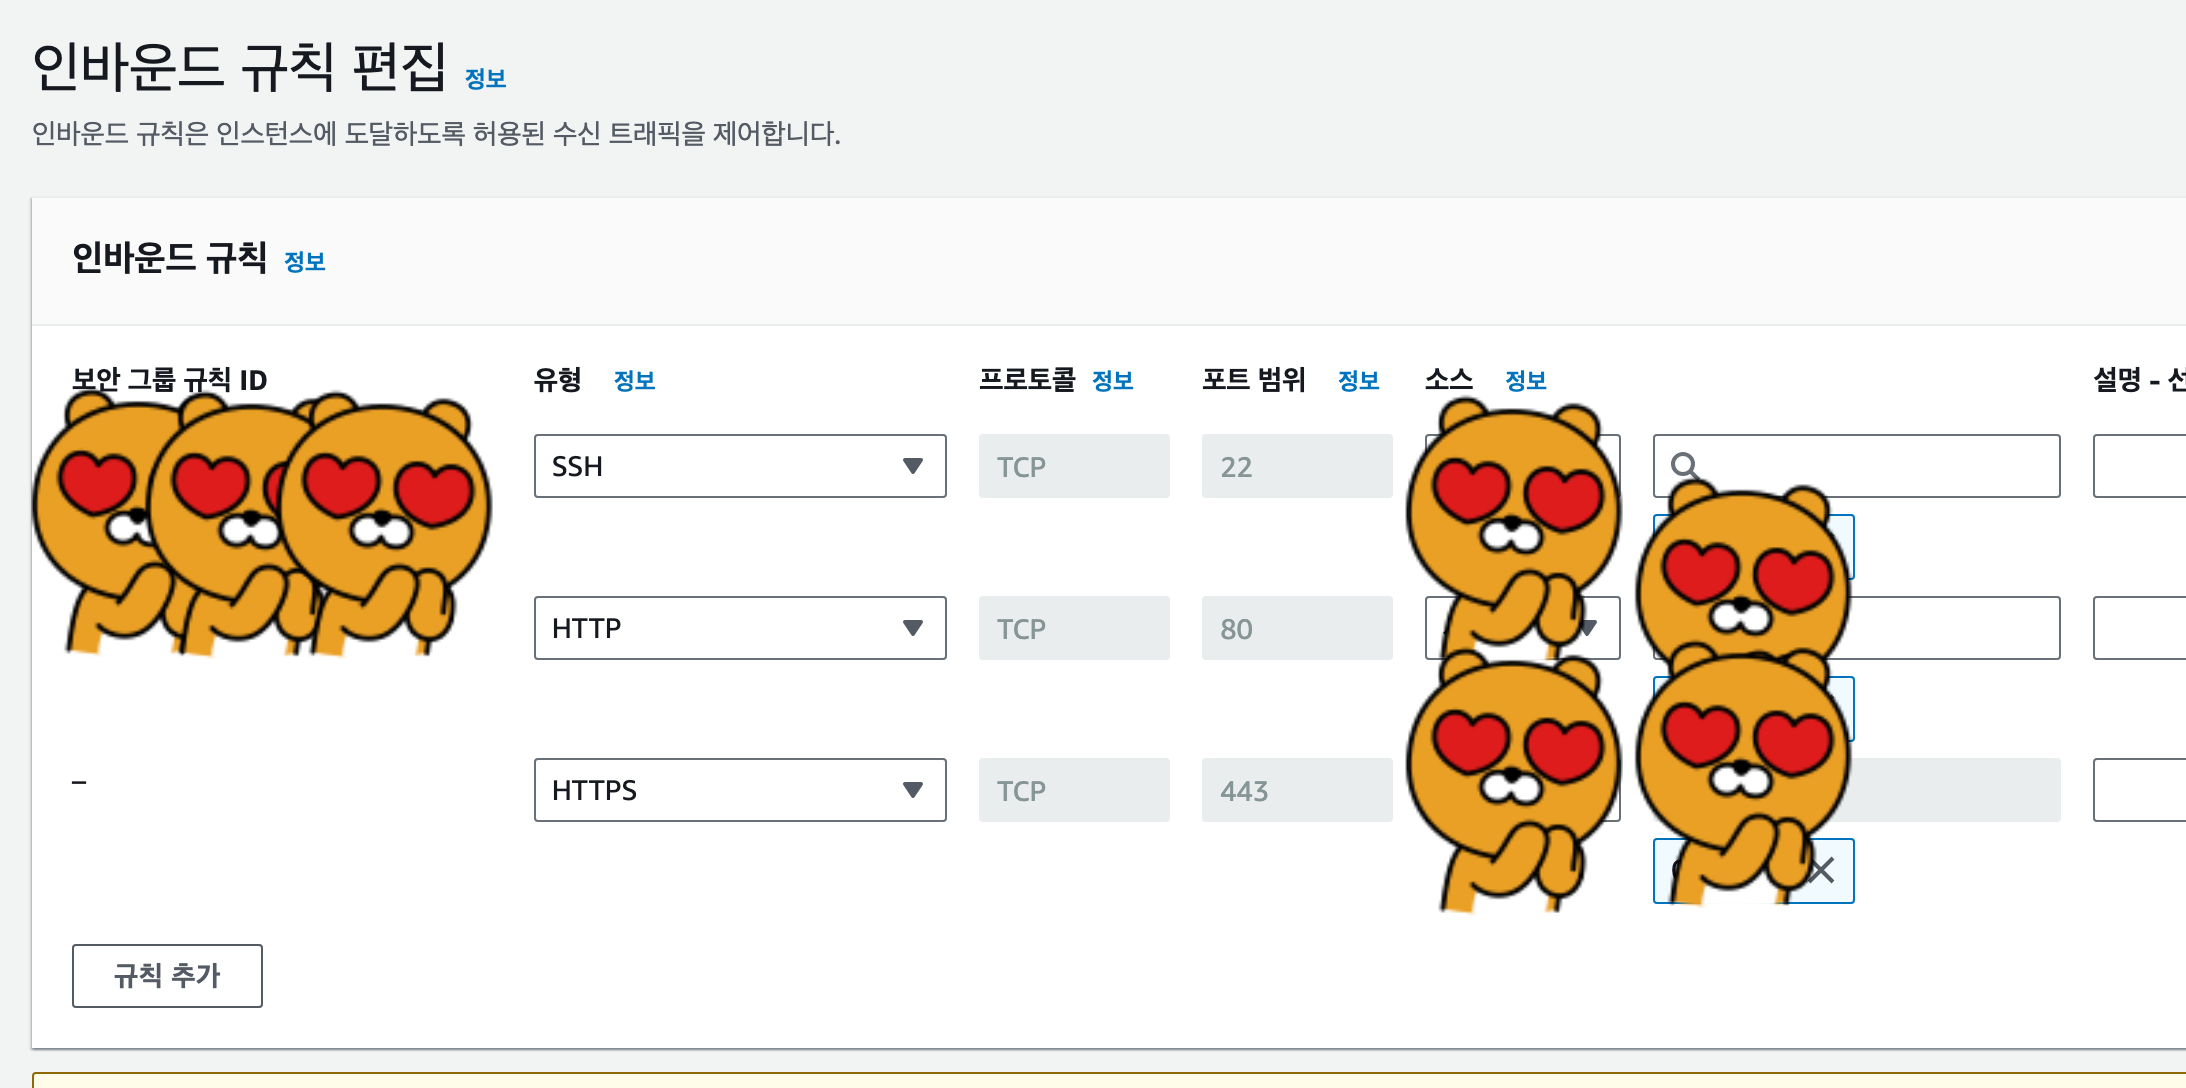This screenshot has height=1088, width=2186.
Task: Click the description field in SSH row
Action: coord(2140,466)
